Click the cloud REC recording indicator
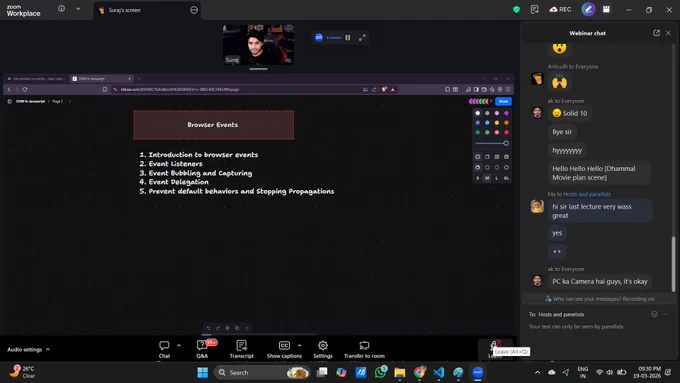Viewport: 680px width, 383px height. point(560,10)
